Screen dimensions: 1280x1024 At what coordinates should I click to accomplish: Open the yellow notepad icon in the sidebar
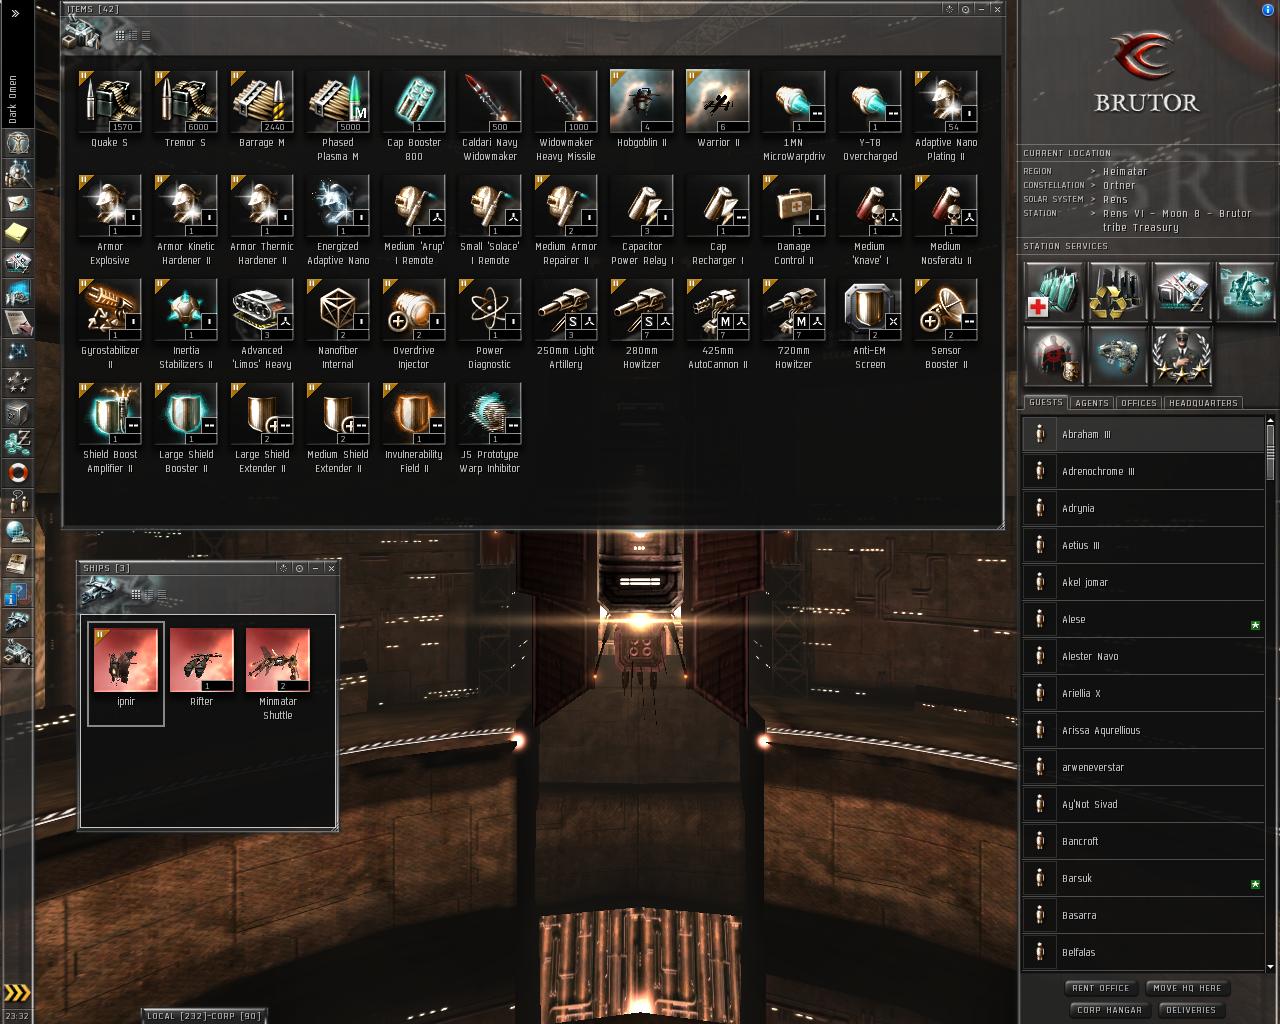pyautogui.click(x=18, y=233)
